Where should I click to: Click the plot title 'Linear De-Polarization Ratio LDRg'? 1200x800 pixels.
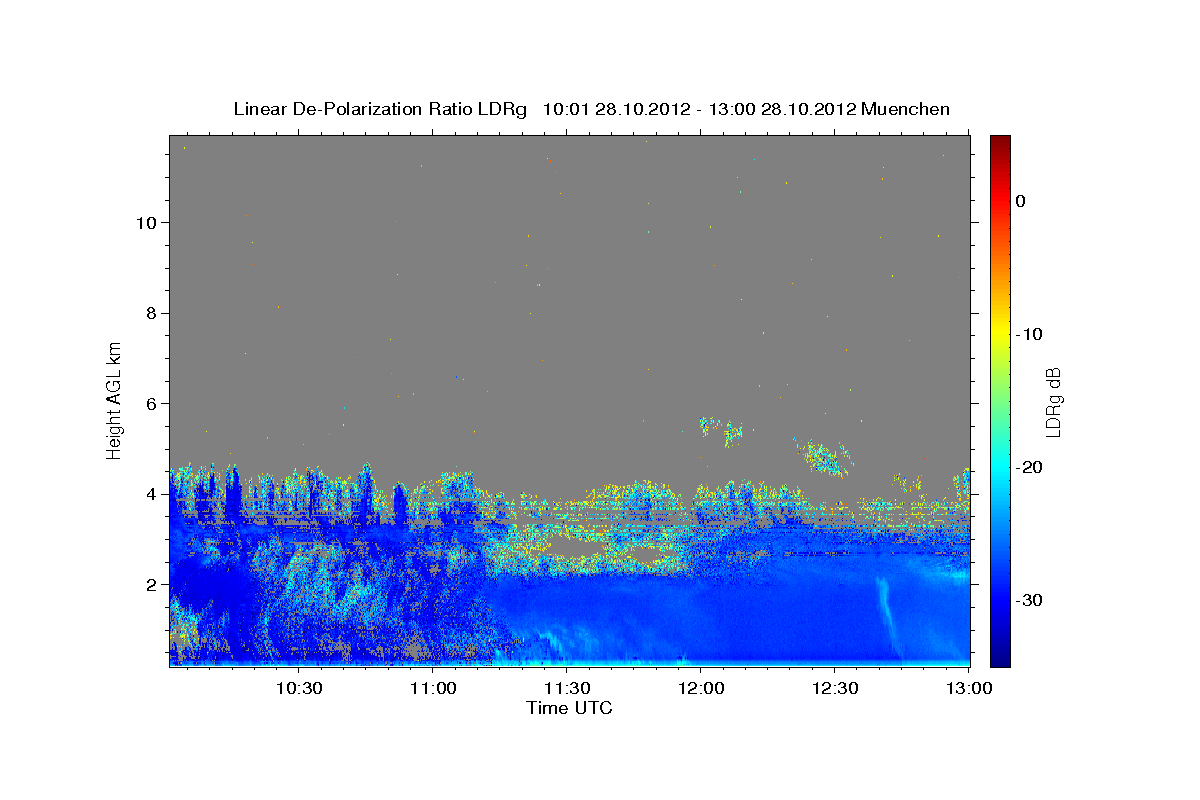(x=380, y=109)
